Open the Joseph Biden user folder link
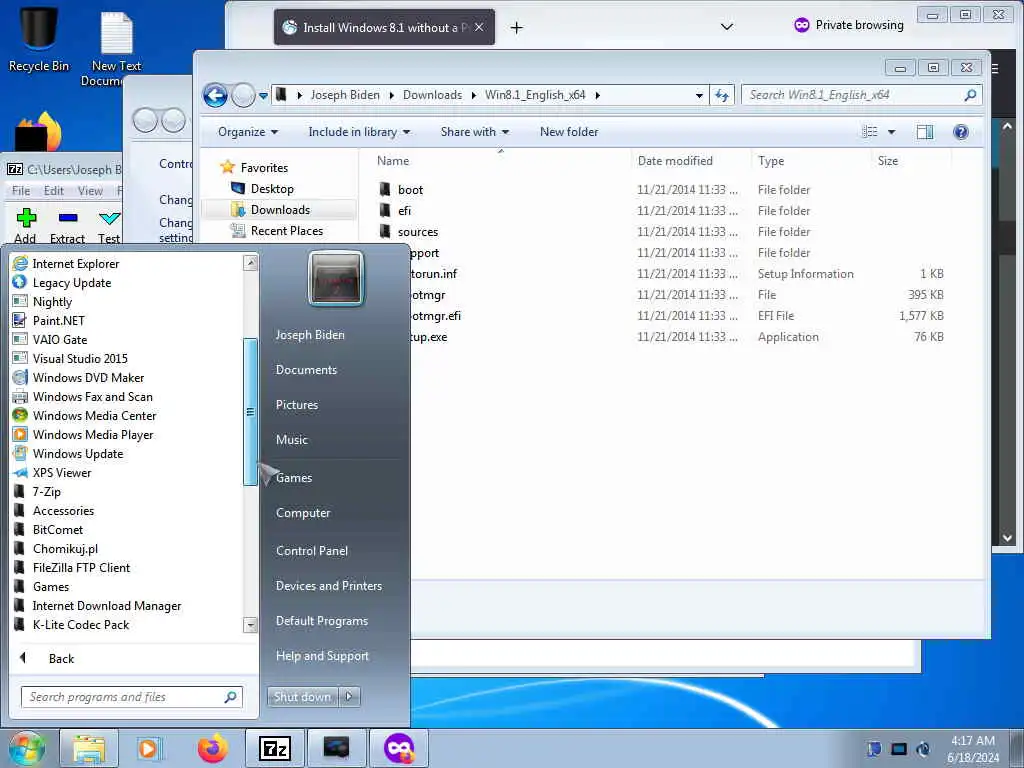 point(310,334)
